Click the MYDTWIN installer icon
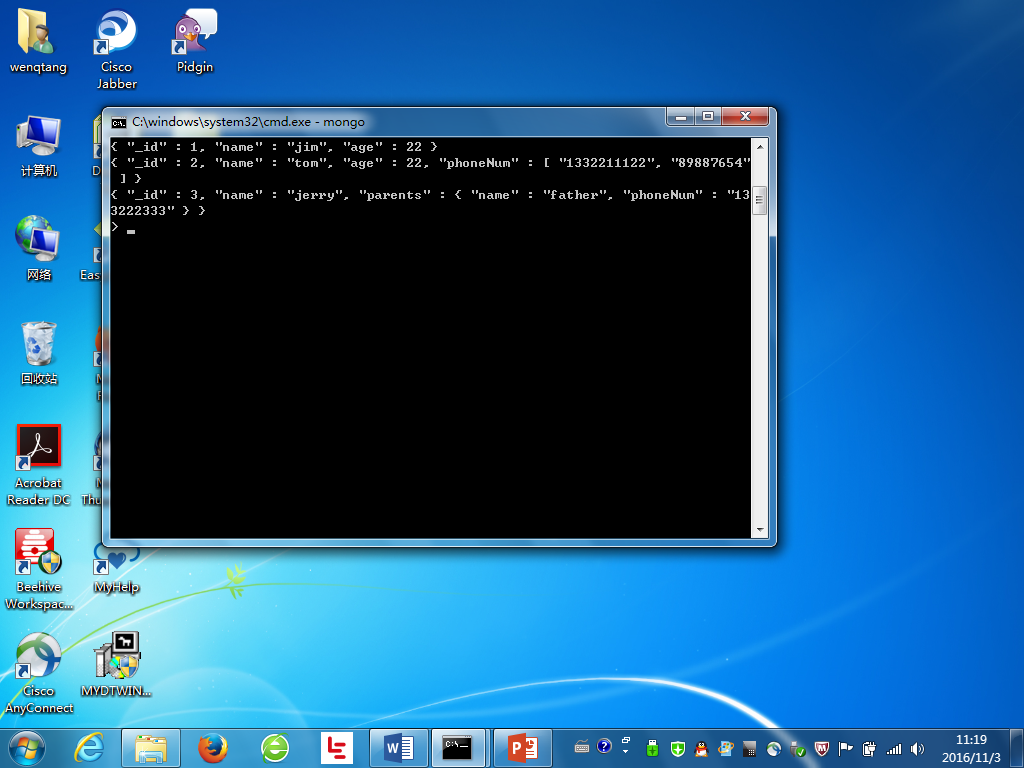The width and height of the screenshot is (1024, 768). point(116,664)
